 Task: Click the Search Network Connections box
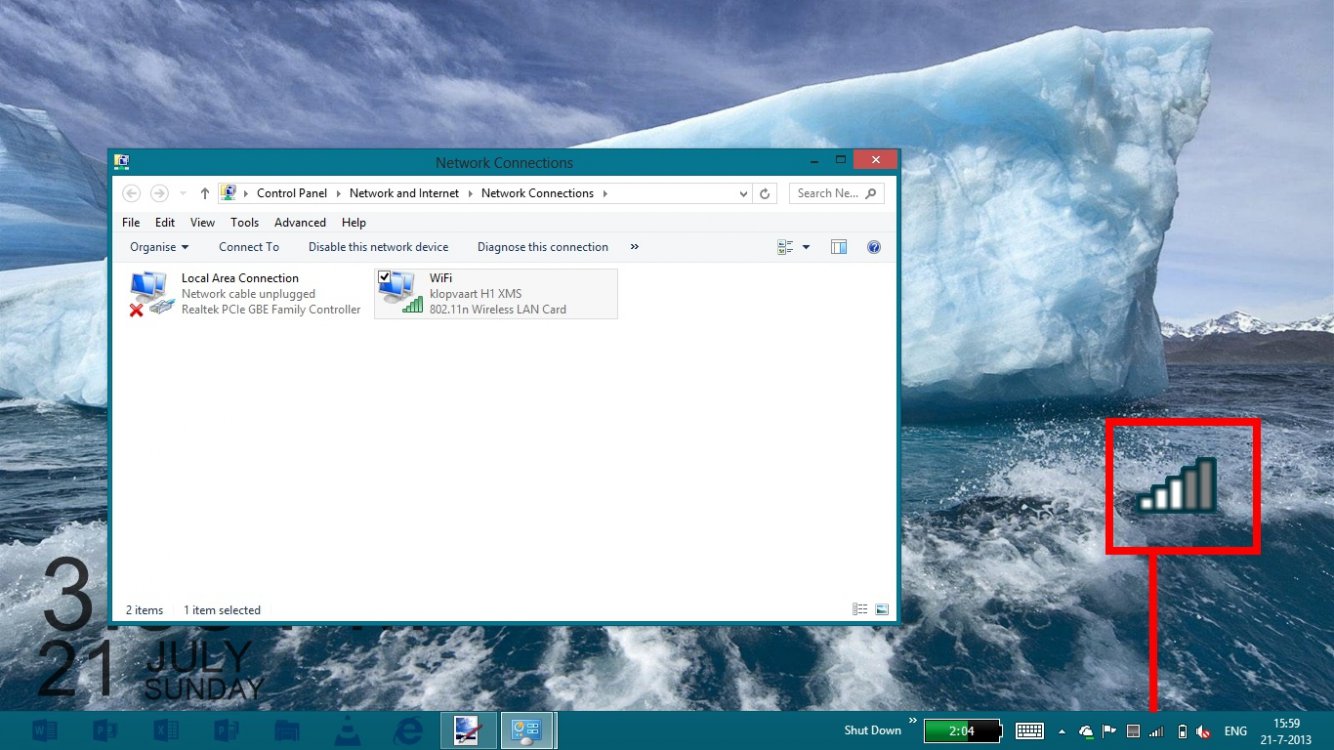pos(836,193)
